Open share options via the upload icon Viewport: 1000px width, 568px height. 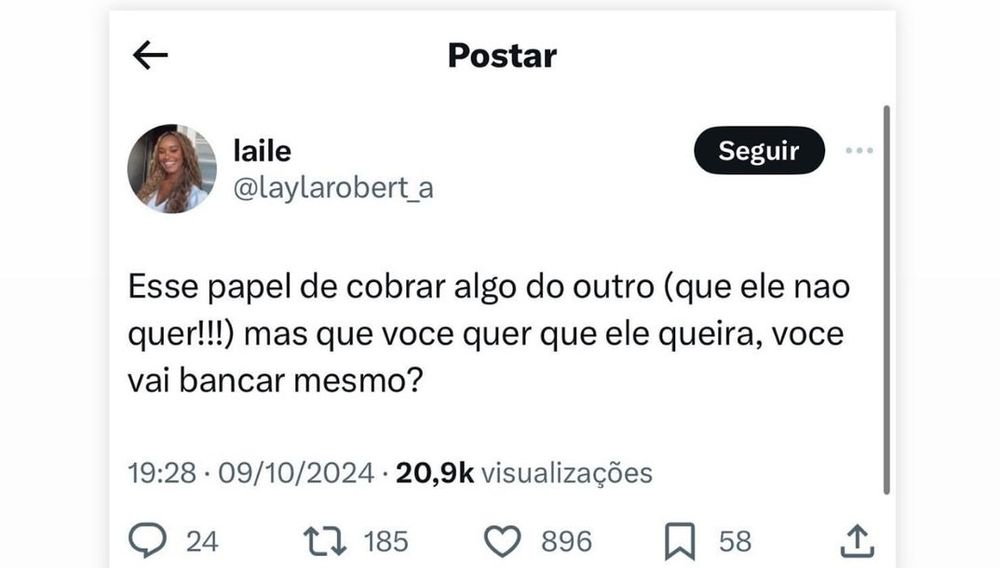pos(857,541)
